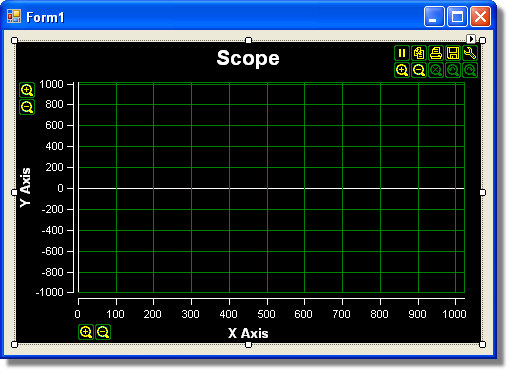Image resolution: width=510 pixels, height=372 pixels.
Task: Click the Y axis value 1000
Action: (51, 84)
